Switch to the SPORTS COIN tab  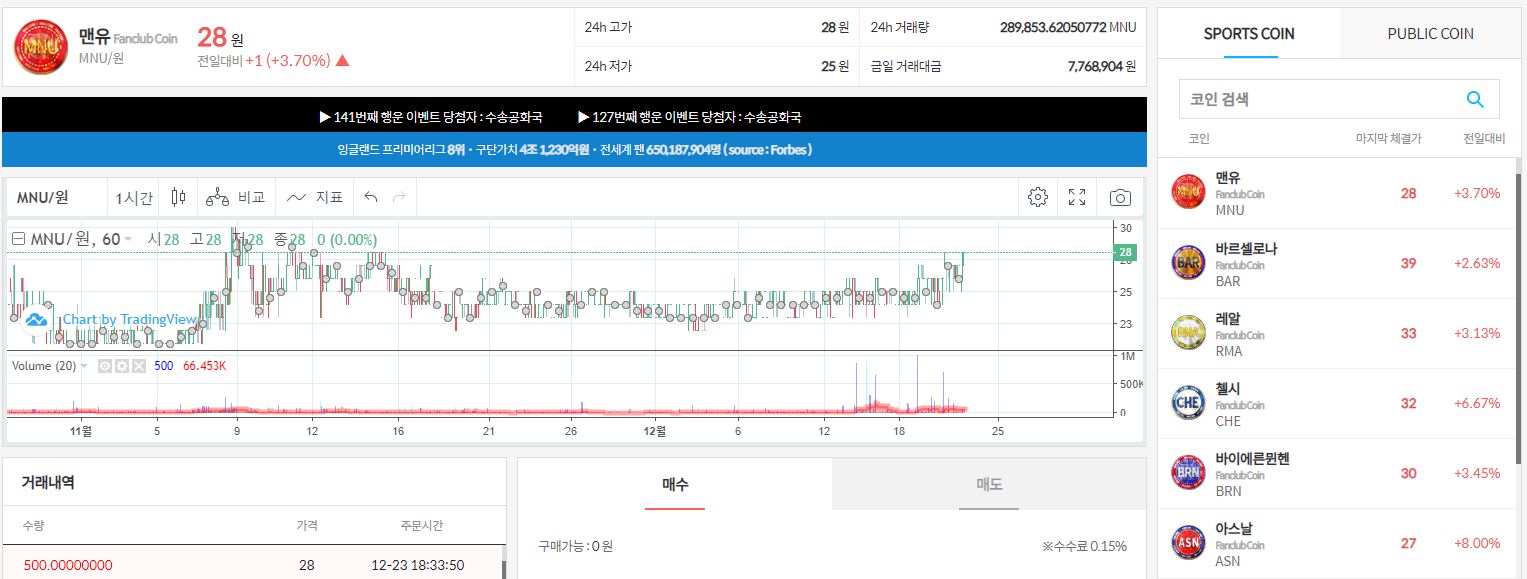click(x=1249, y=34)
